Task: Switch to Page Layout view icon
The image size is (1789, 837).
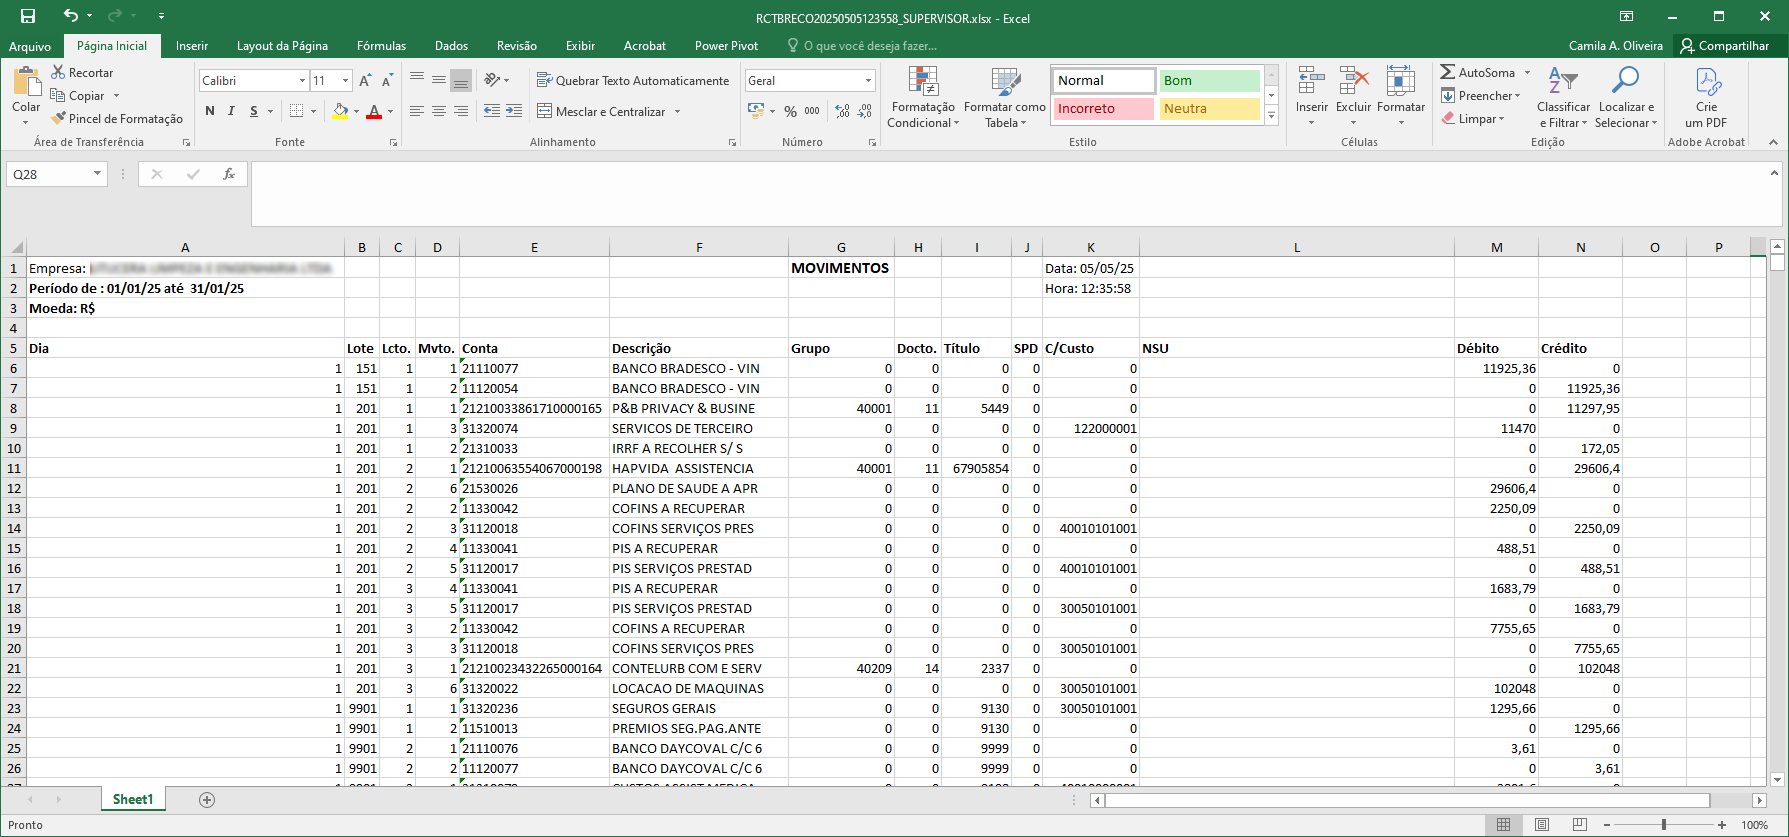Action: [x=1541, y=825]
